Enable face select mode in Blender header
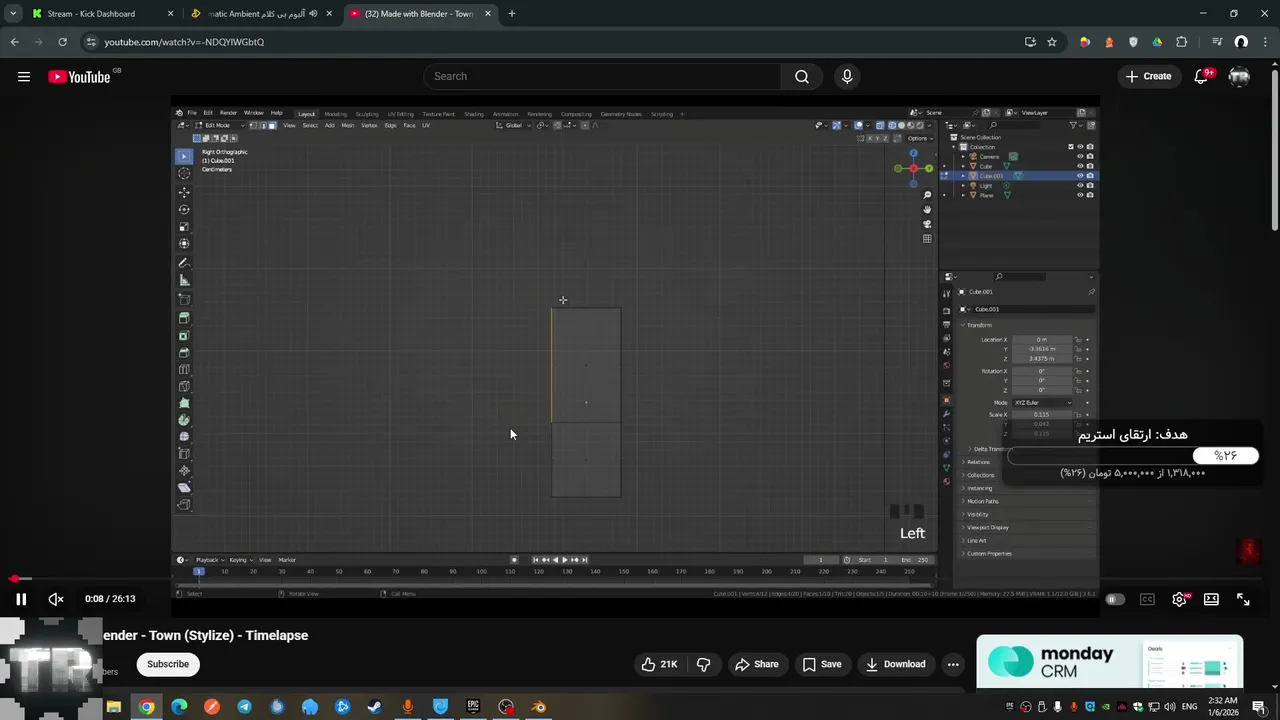Image resolution: width=1280 pixels, height=720 pixels. coord(271,125)
